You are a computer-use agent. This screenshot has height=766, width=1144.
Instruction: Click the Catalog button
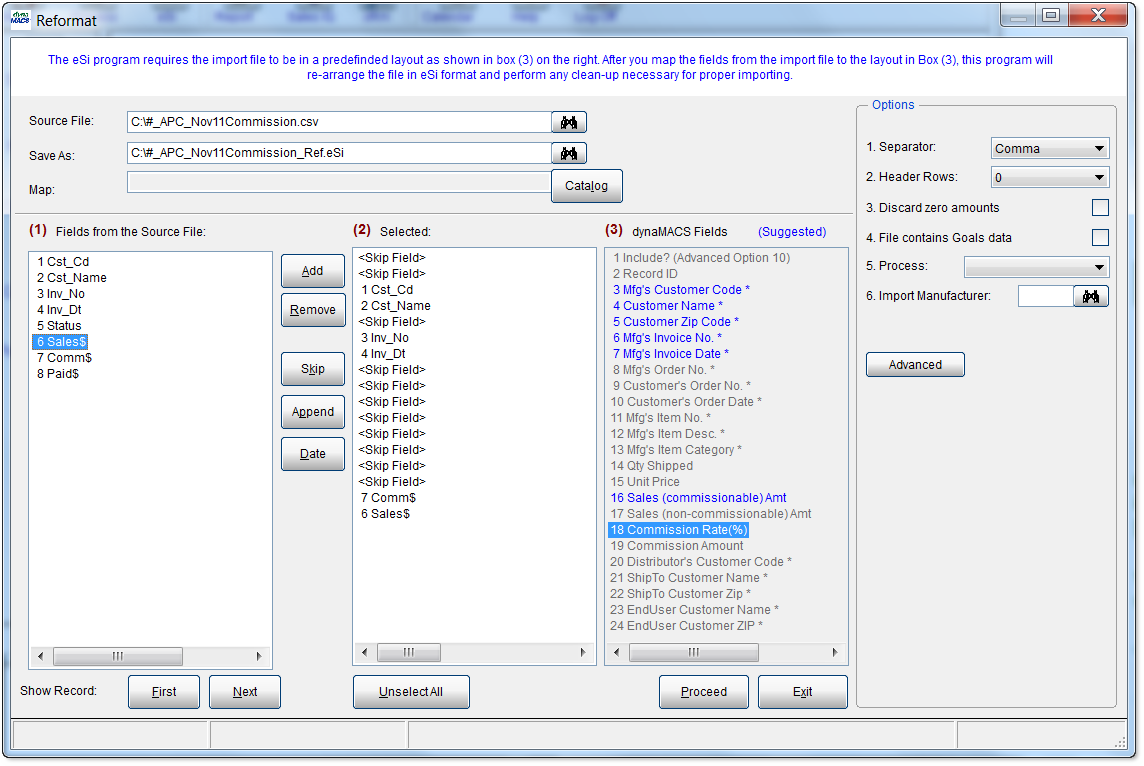pyautogui.click(x=587, y=186)
